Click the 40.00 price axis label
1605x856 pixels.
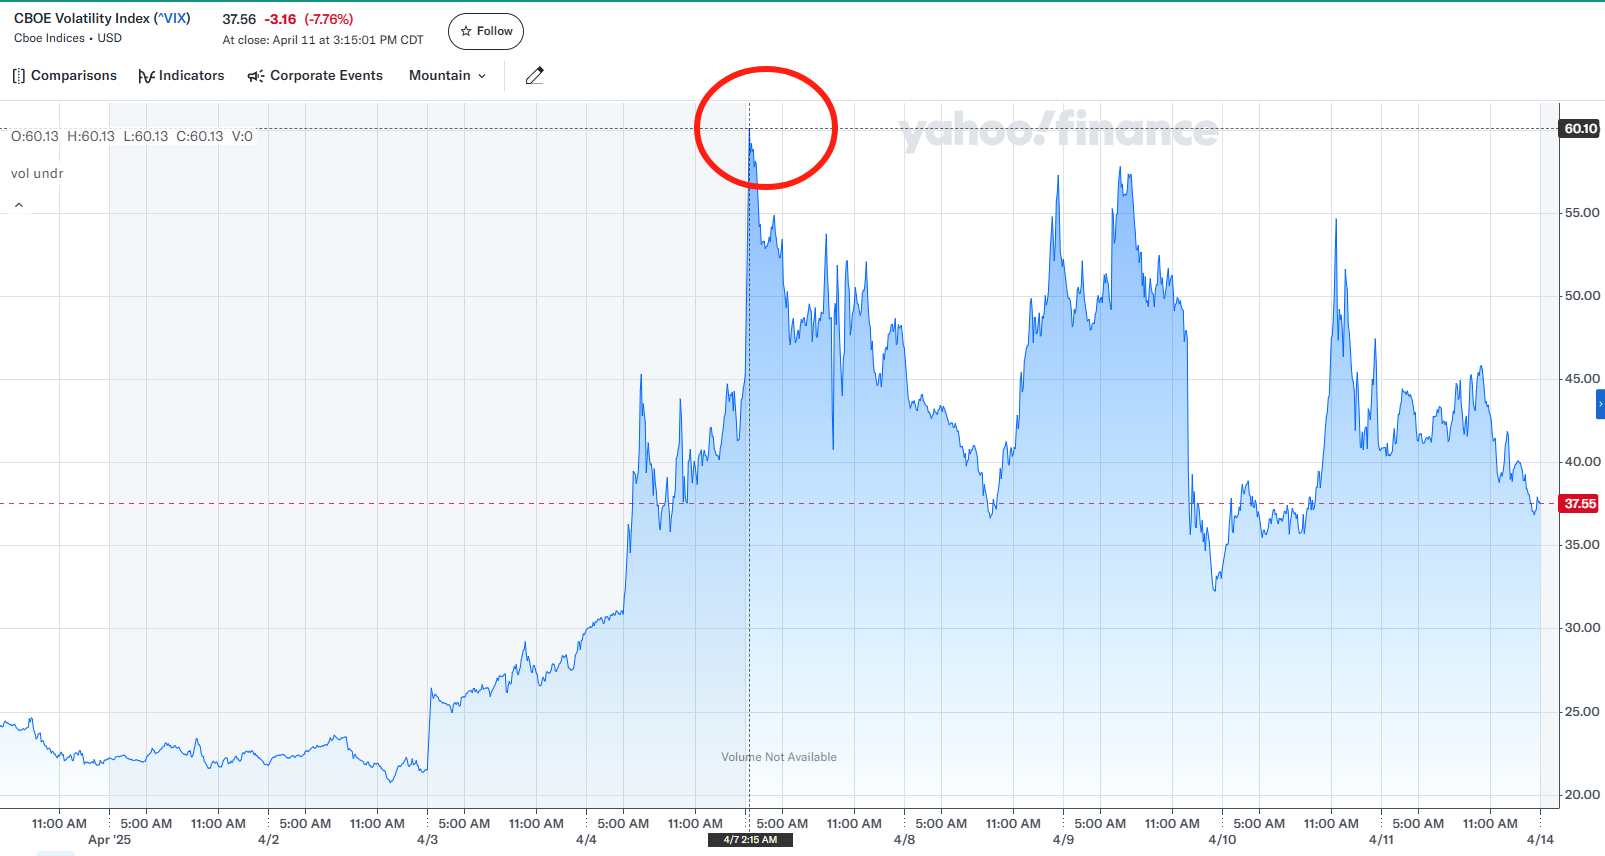point(1582,462)
